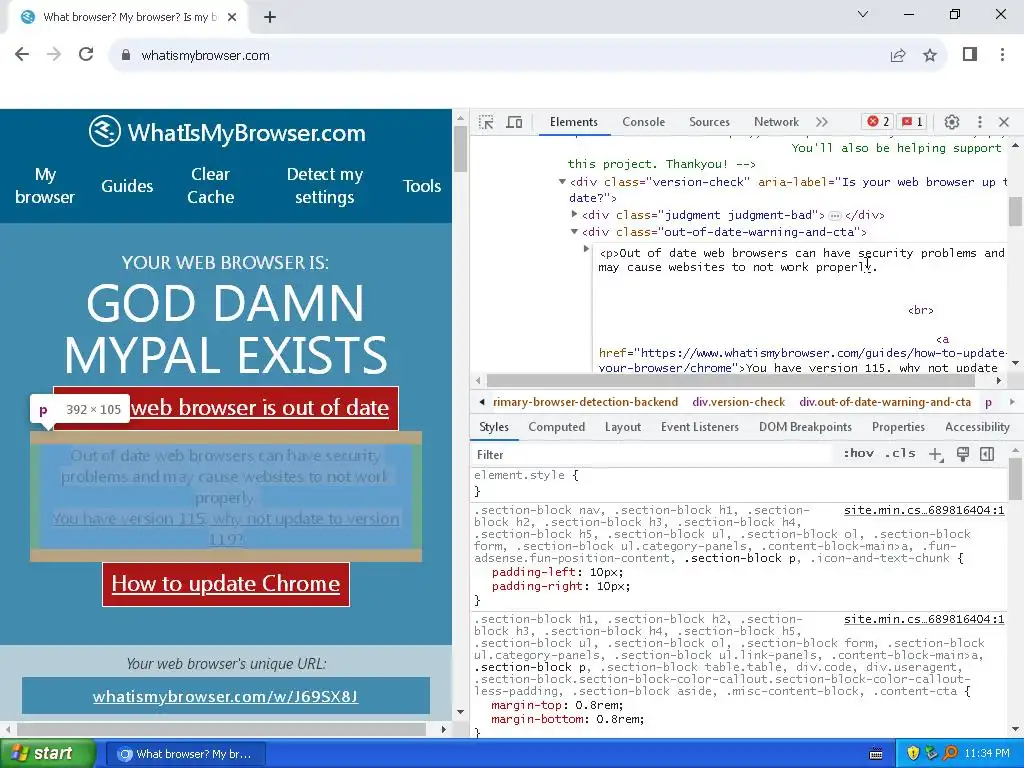The width and height of the screenshot is (1024, 768).
Task: Add a new style rule plus icon
Action: pos(935,455)
